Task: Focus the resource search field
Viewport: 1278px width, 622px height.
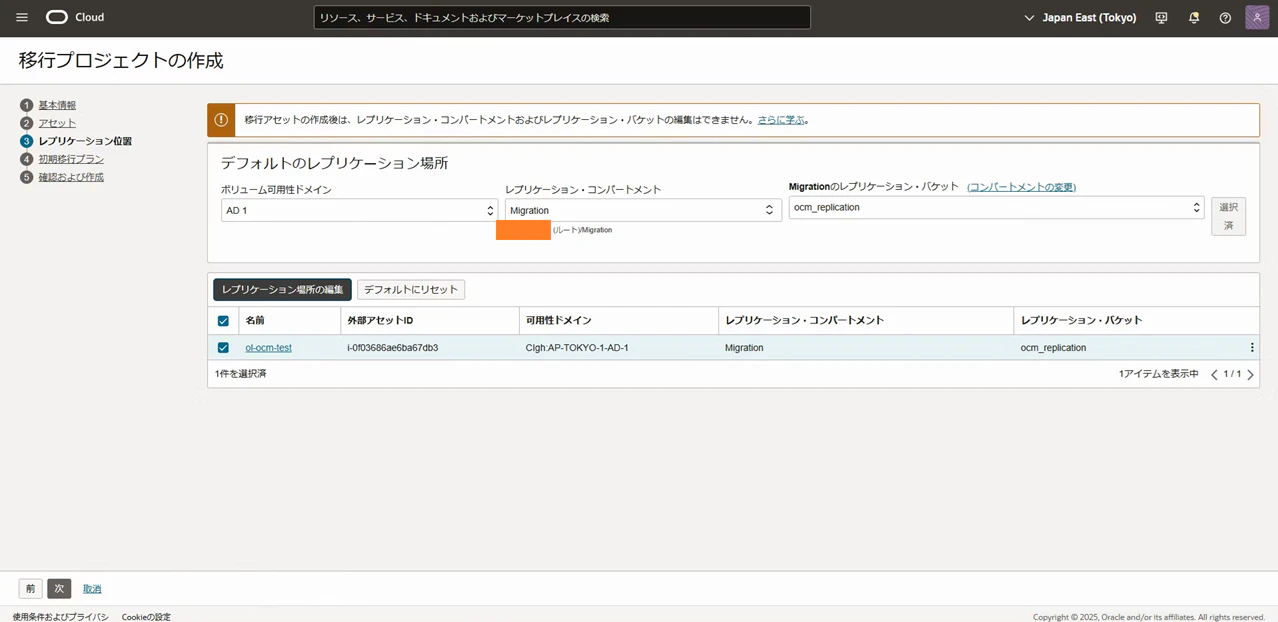Action: [x=562, y=18]
